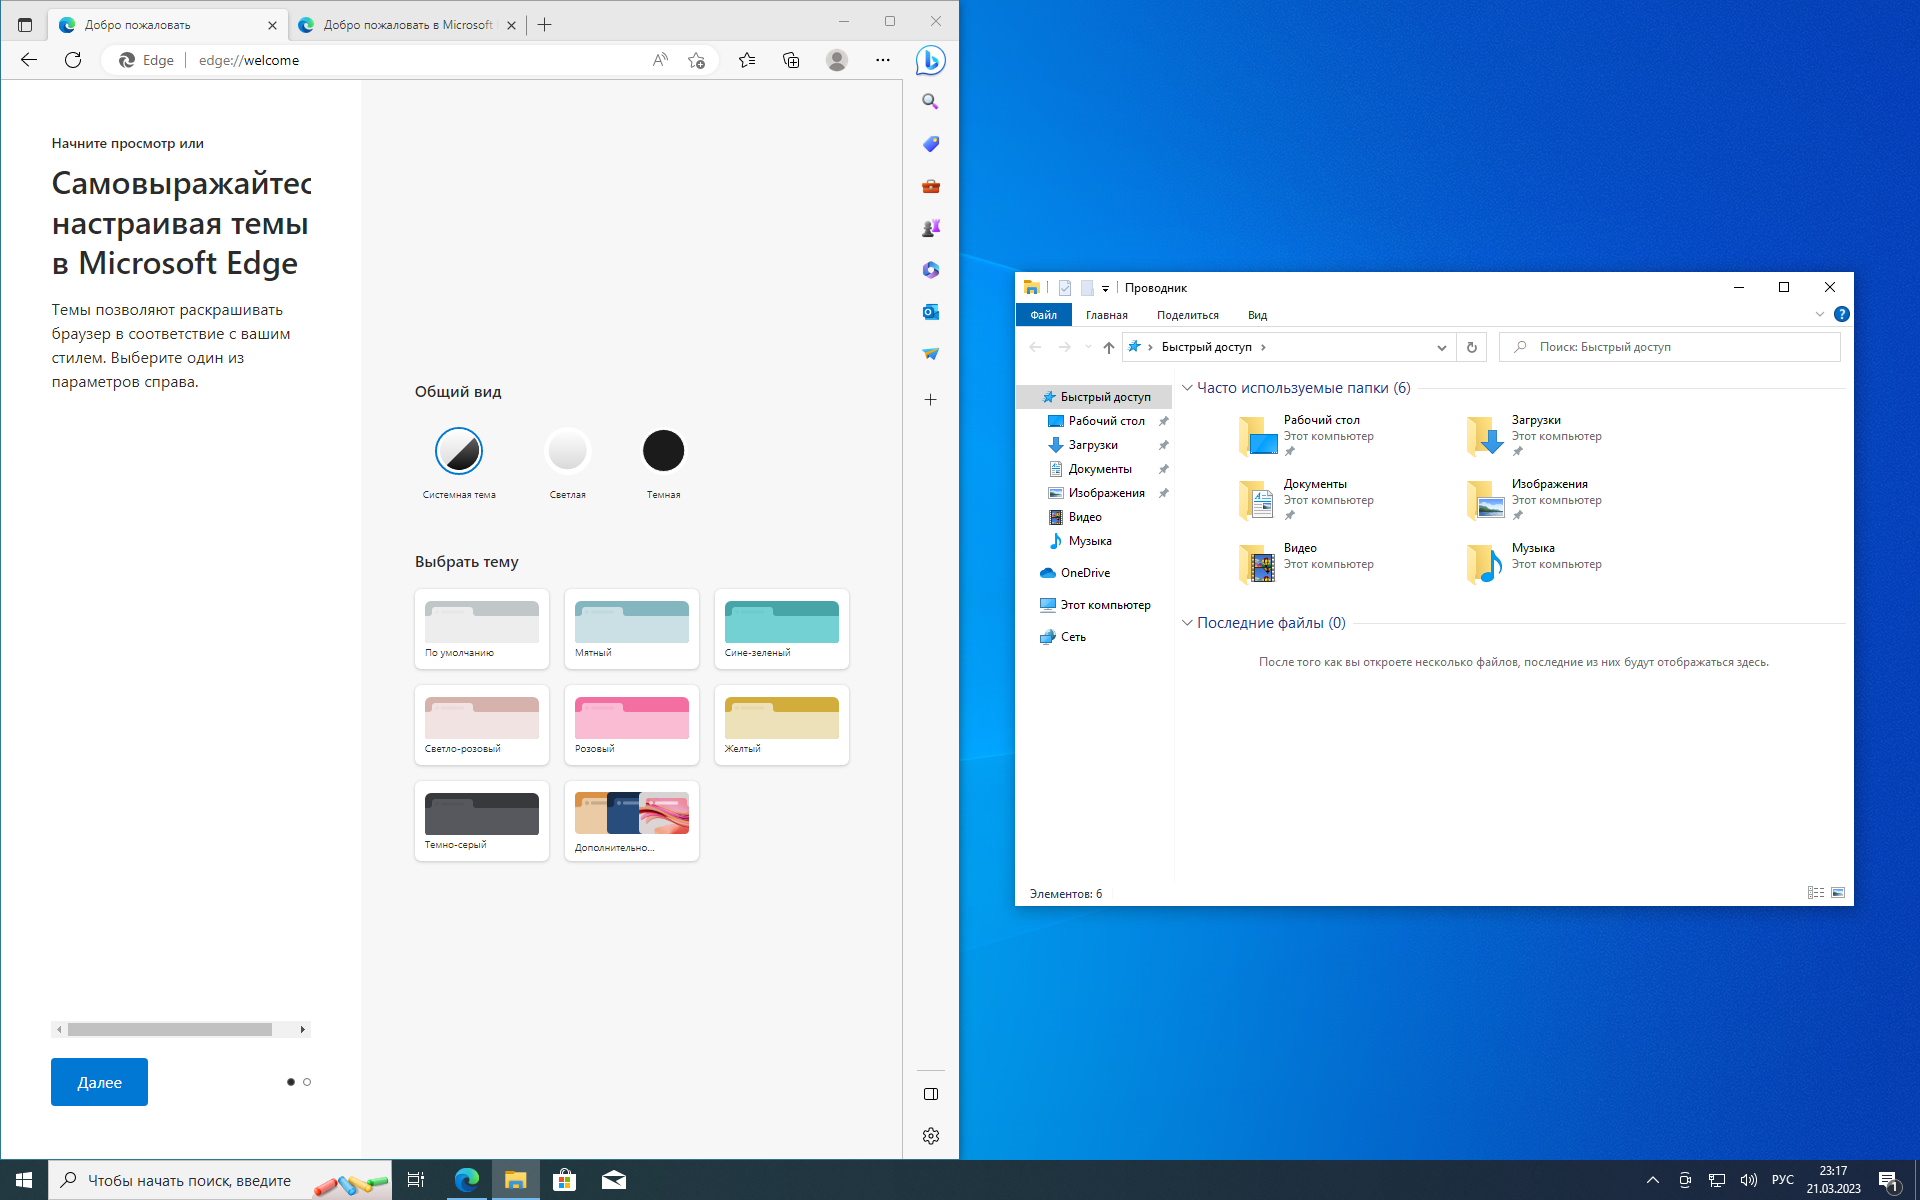1920x1200 pixels.
Task: Click the Edge Favorites star icon
Action: [x=747, y=60]
